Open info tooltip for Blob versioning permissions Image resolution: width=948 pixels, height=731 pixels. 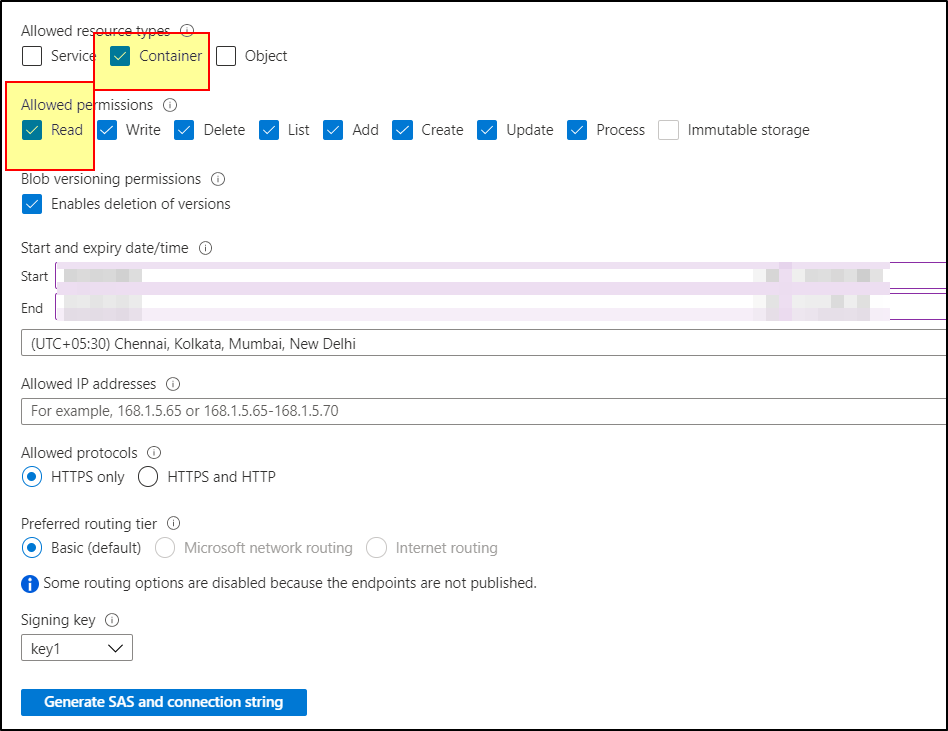(218, 179)
